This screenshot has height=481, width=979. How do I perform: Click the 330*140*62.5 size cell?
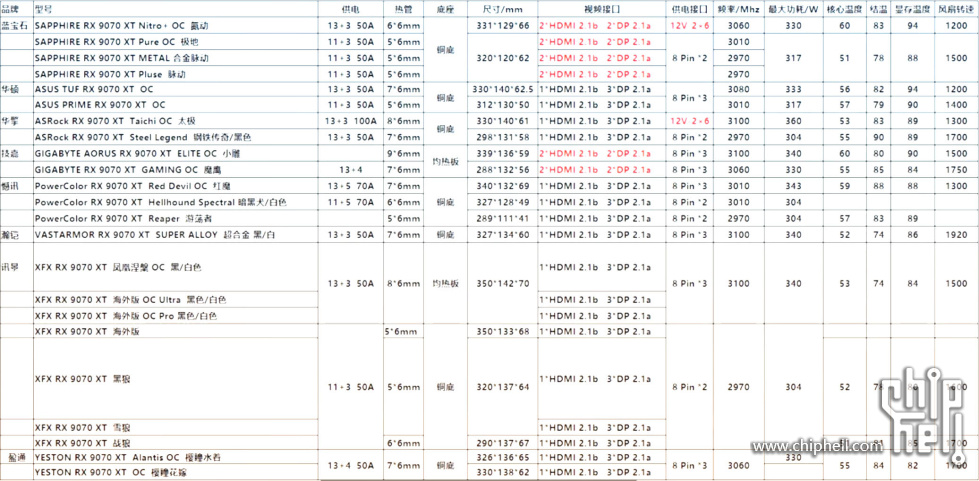point(503,89)
